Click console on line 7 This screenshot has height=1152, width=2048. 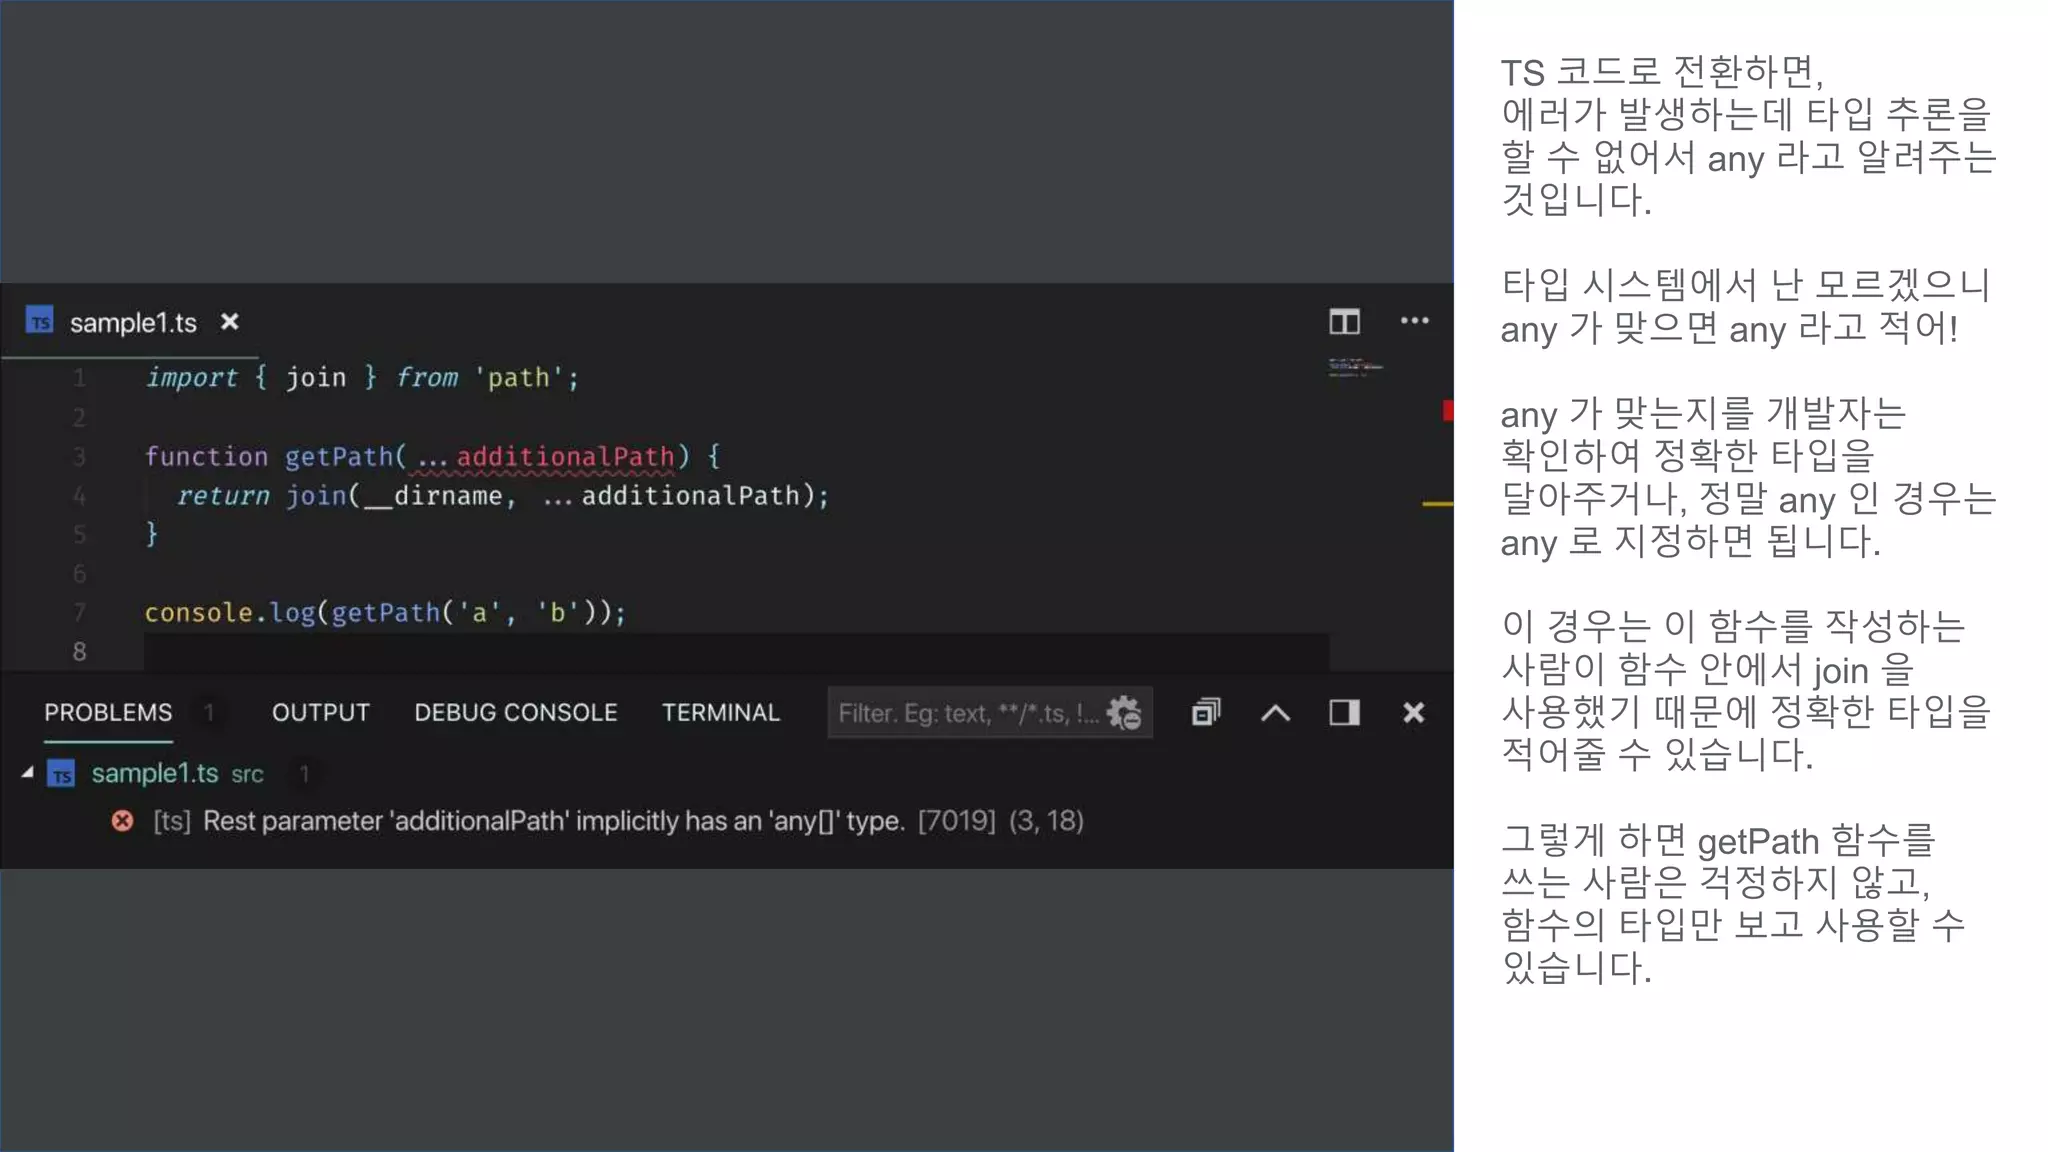tap(198, 613)
